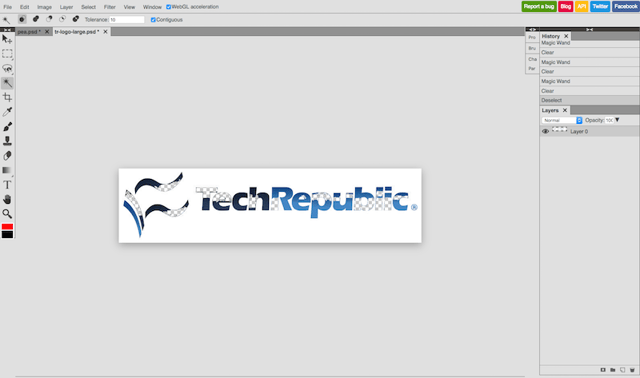Click the Twitter button

click(600, 7)
